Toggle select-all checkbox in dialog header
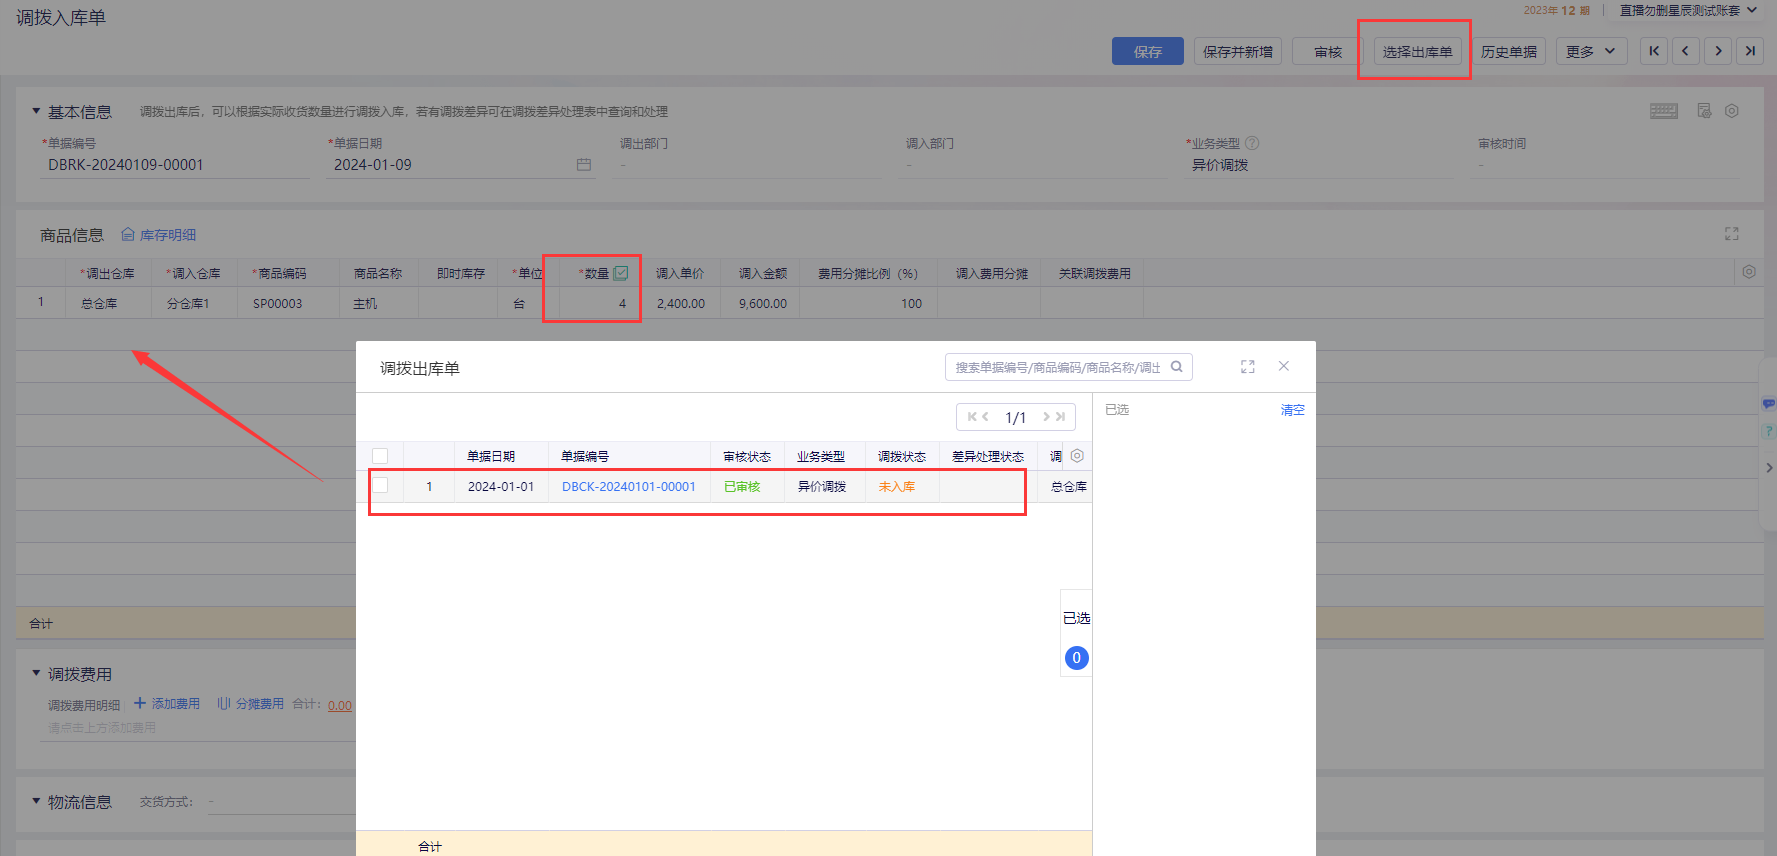This screenshot has height=856, width=1777. 380,456
